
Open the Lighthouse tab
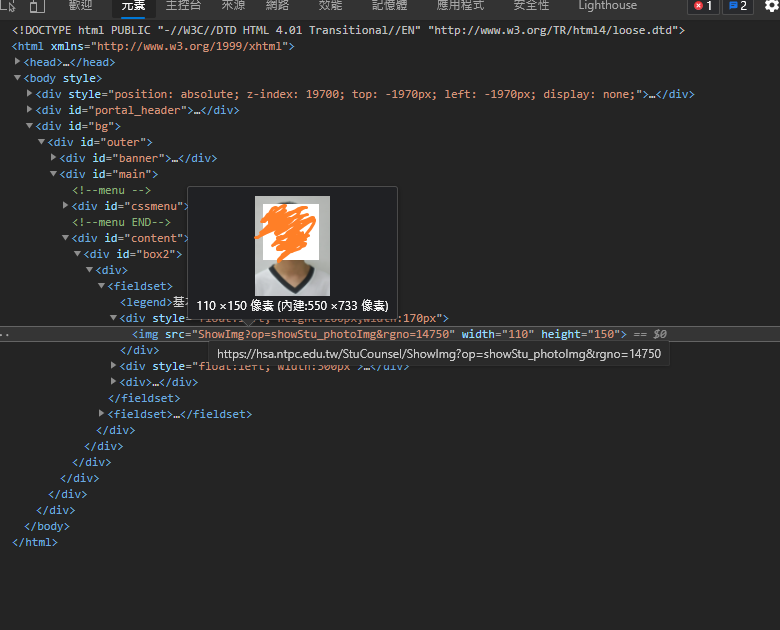coord(607,5)
